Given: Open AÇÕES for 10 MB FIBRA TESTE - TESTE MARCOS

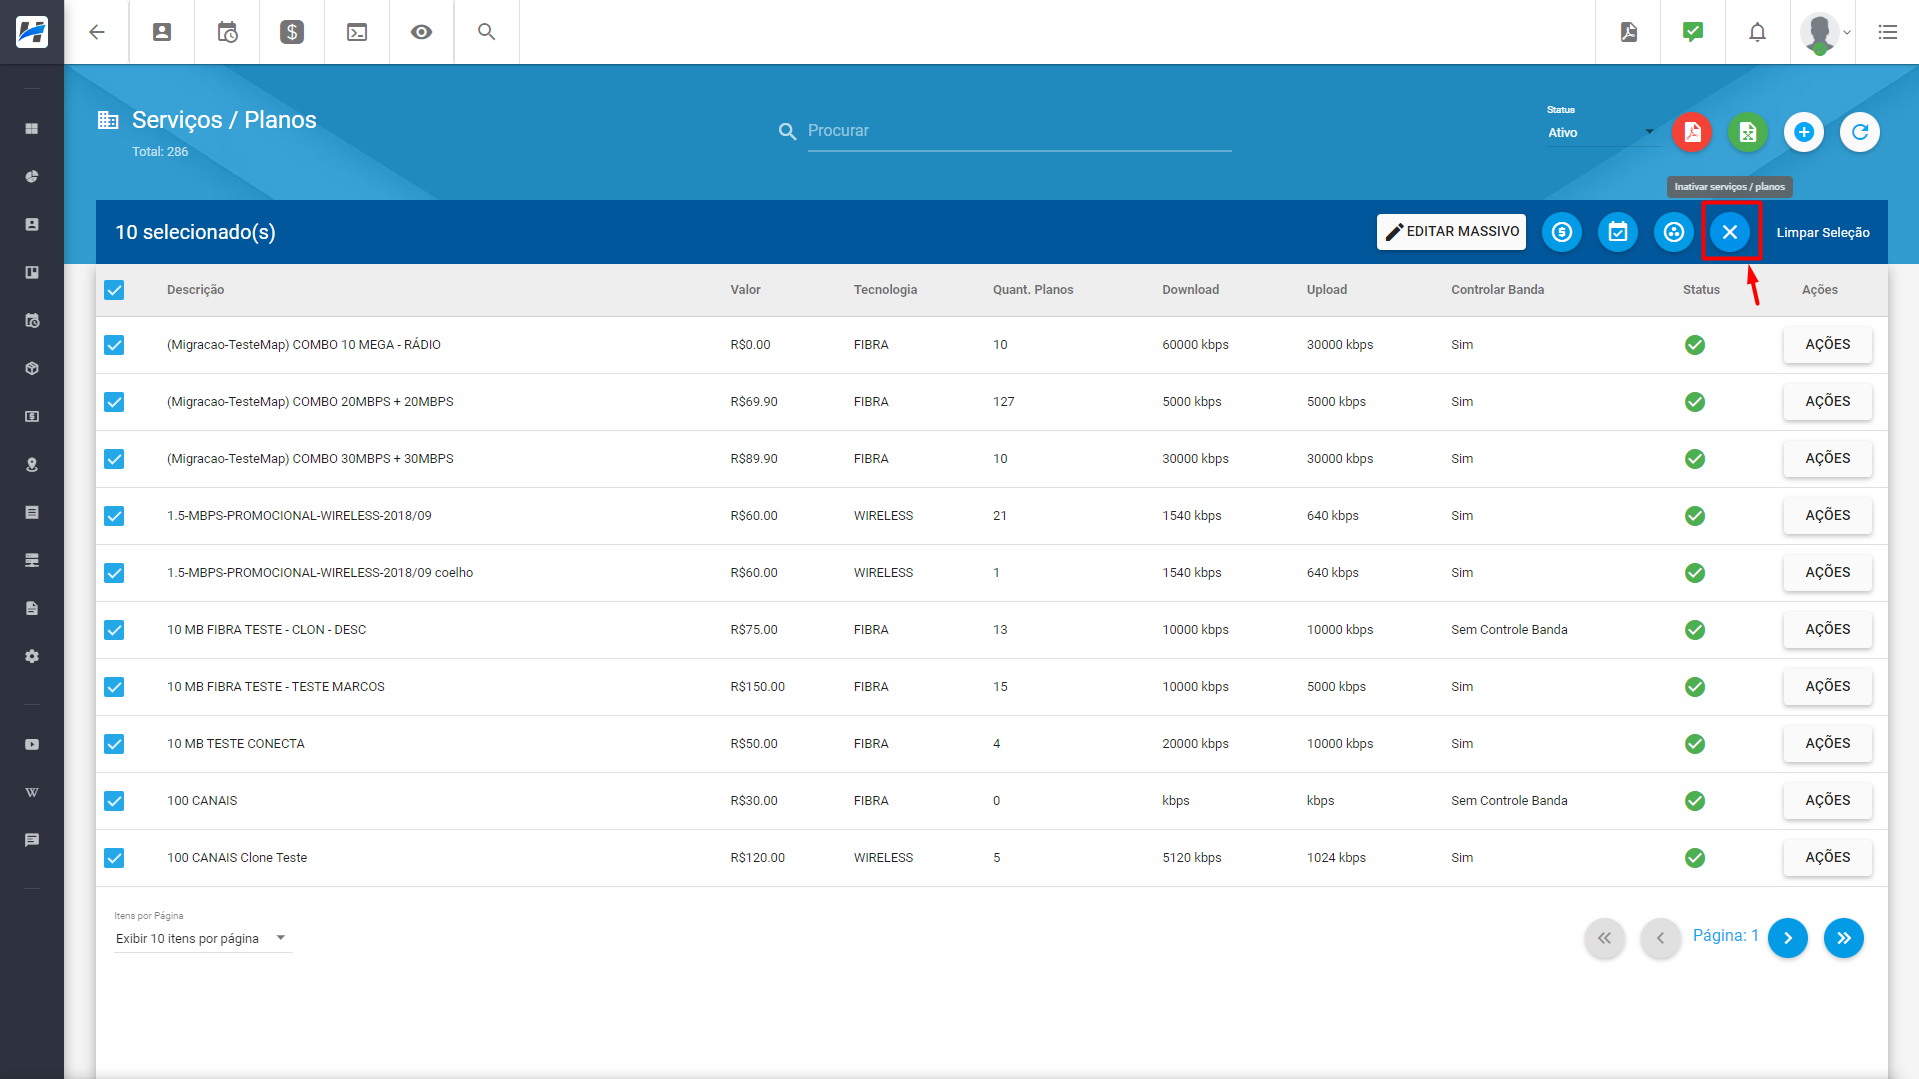Looking at the screenshot, I should coord(1827,687).
